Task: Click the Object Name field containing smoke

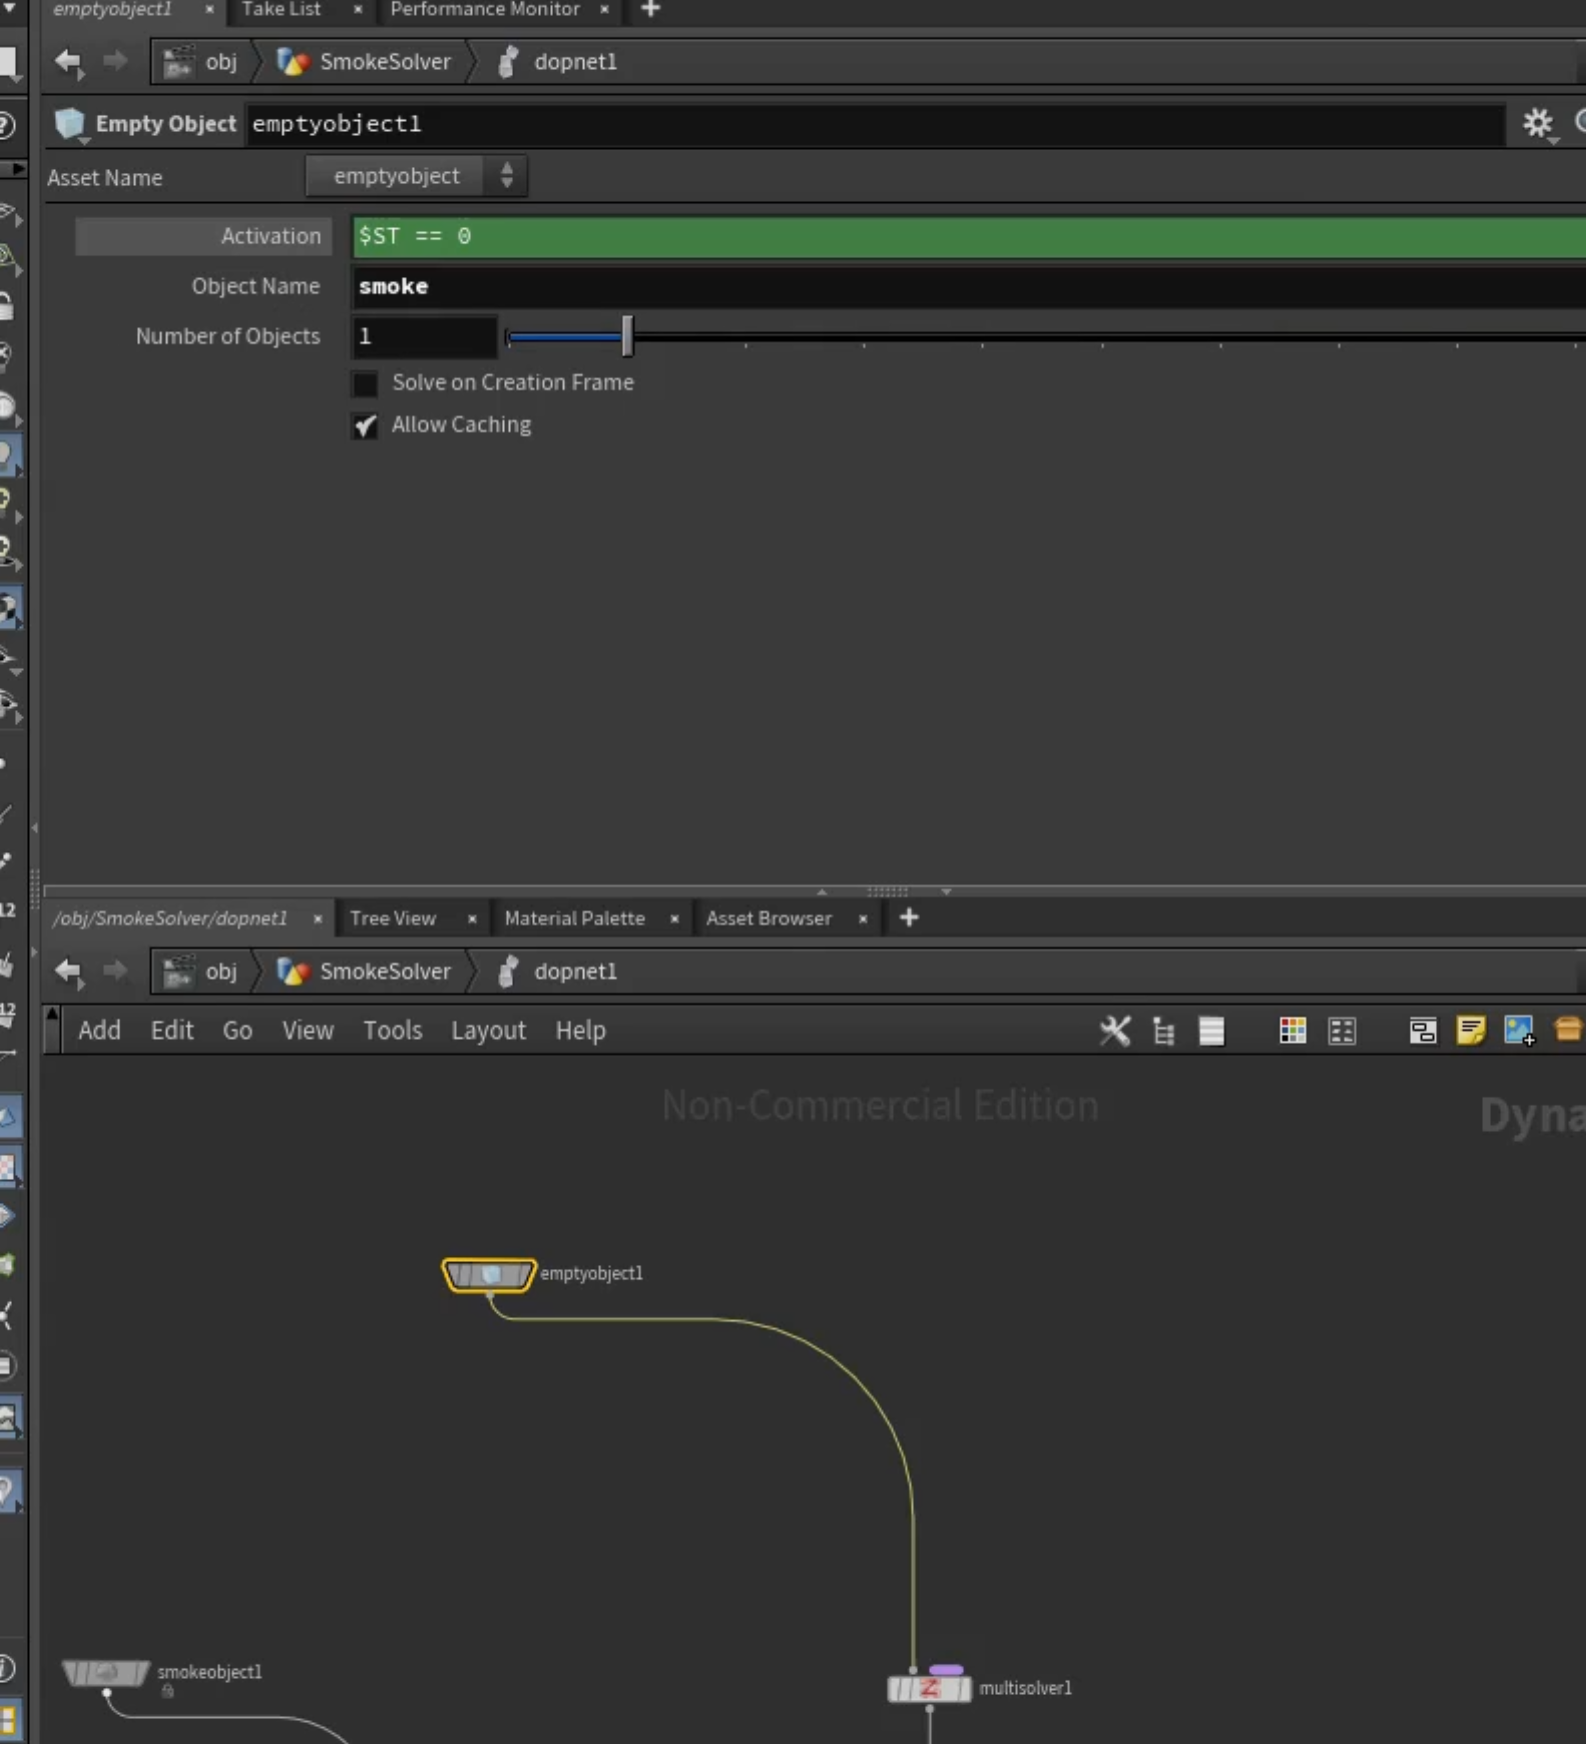Action: tap(968, 287)
